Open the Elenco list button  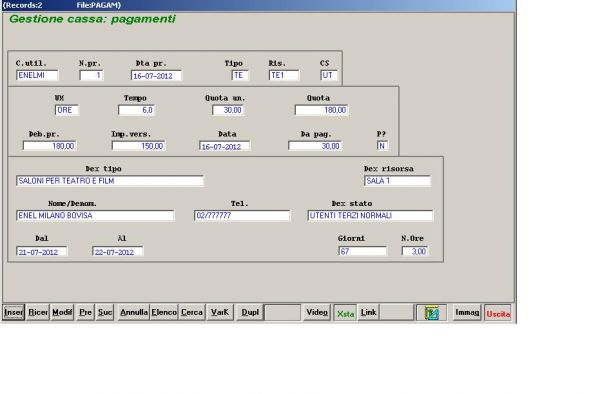point(164,313)
